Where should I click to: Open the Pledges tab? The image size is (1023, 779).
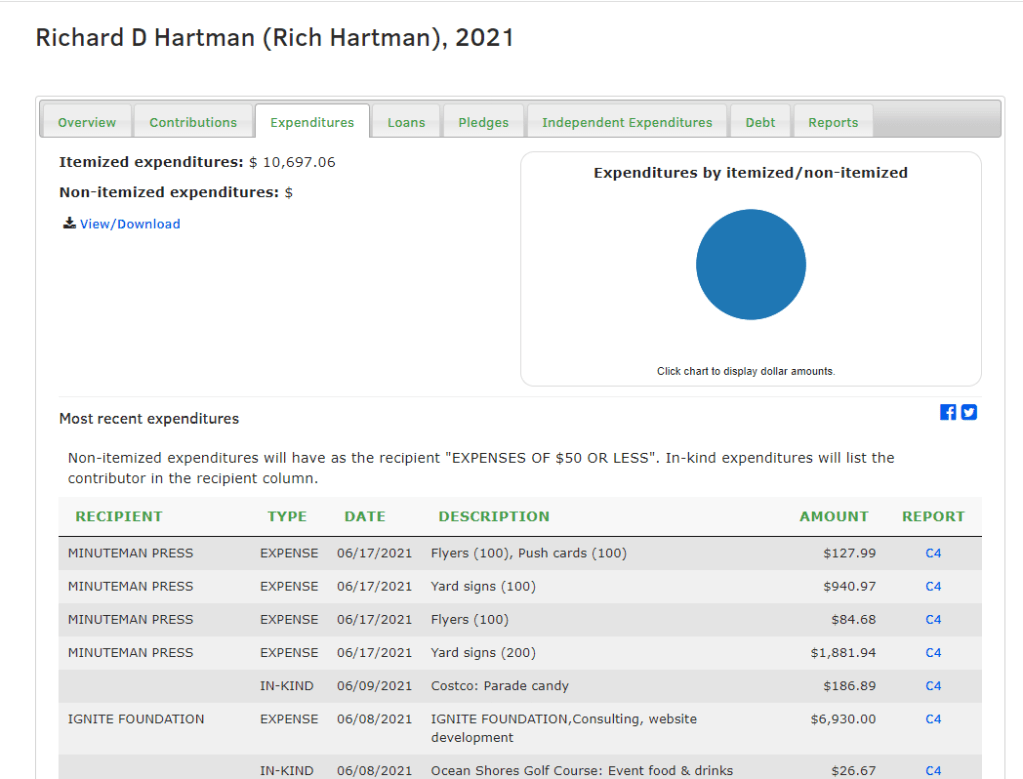[x=483, y=122]
